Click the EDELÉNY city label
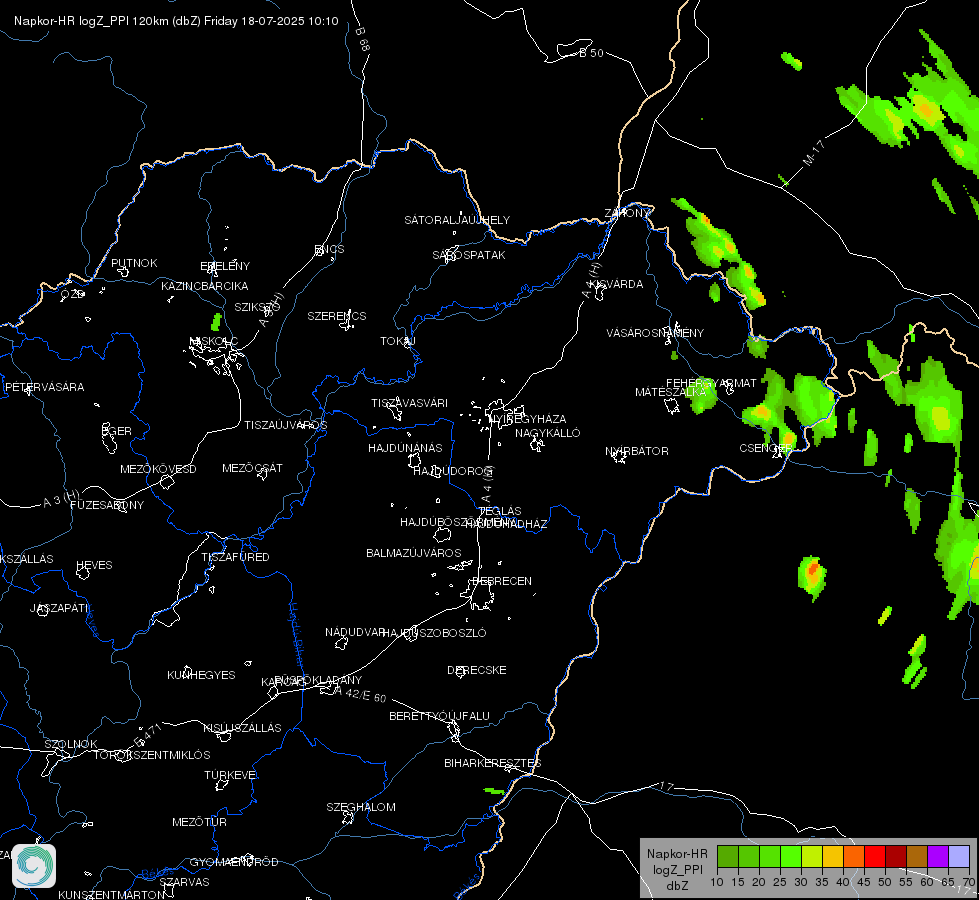 point(225,266)
